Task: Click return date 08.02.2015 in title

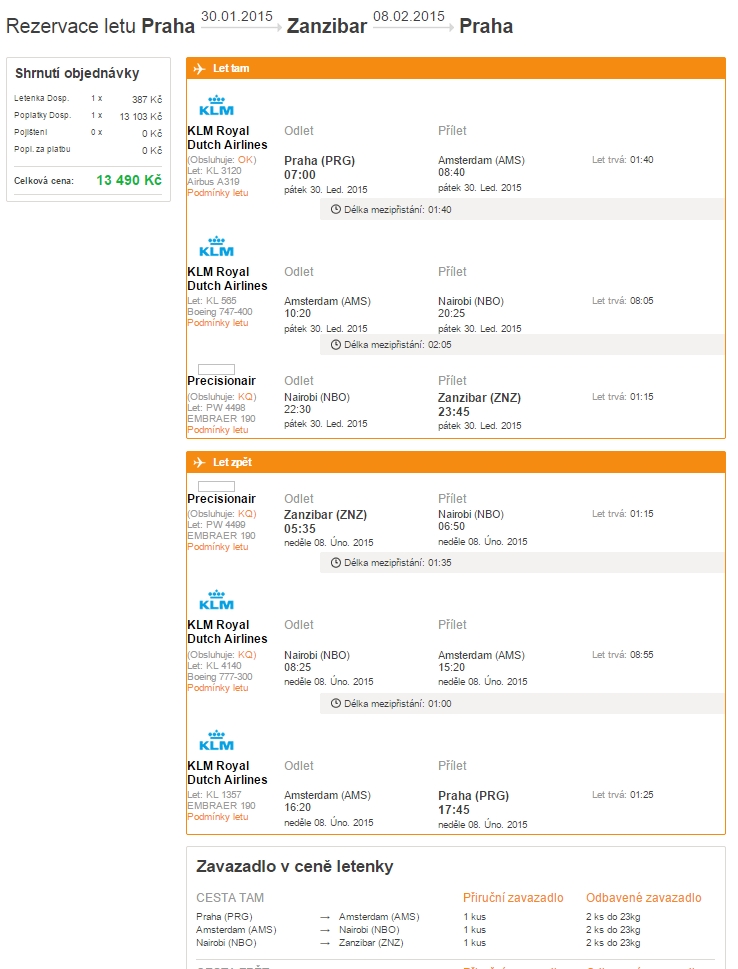Action: pyautogui.click(x=409, y=17)
